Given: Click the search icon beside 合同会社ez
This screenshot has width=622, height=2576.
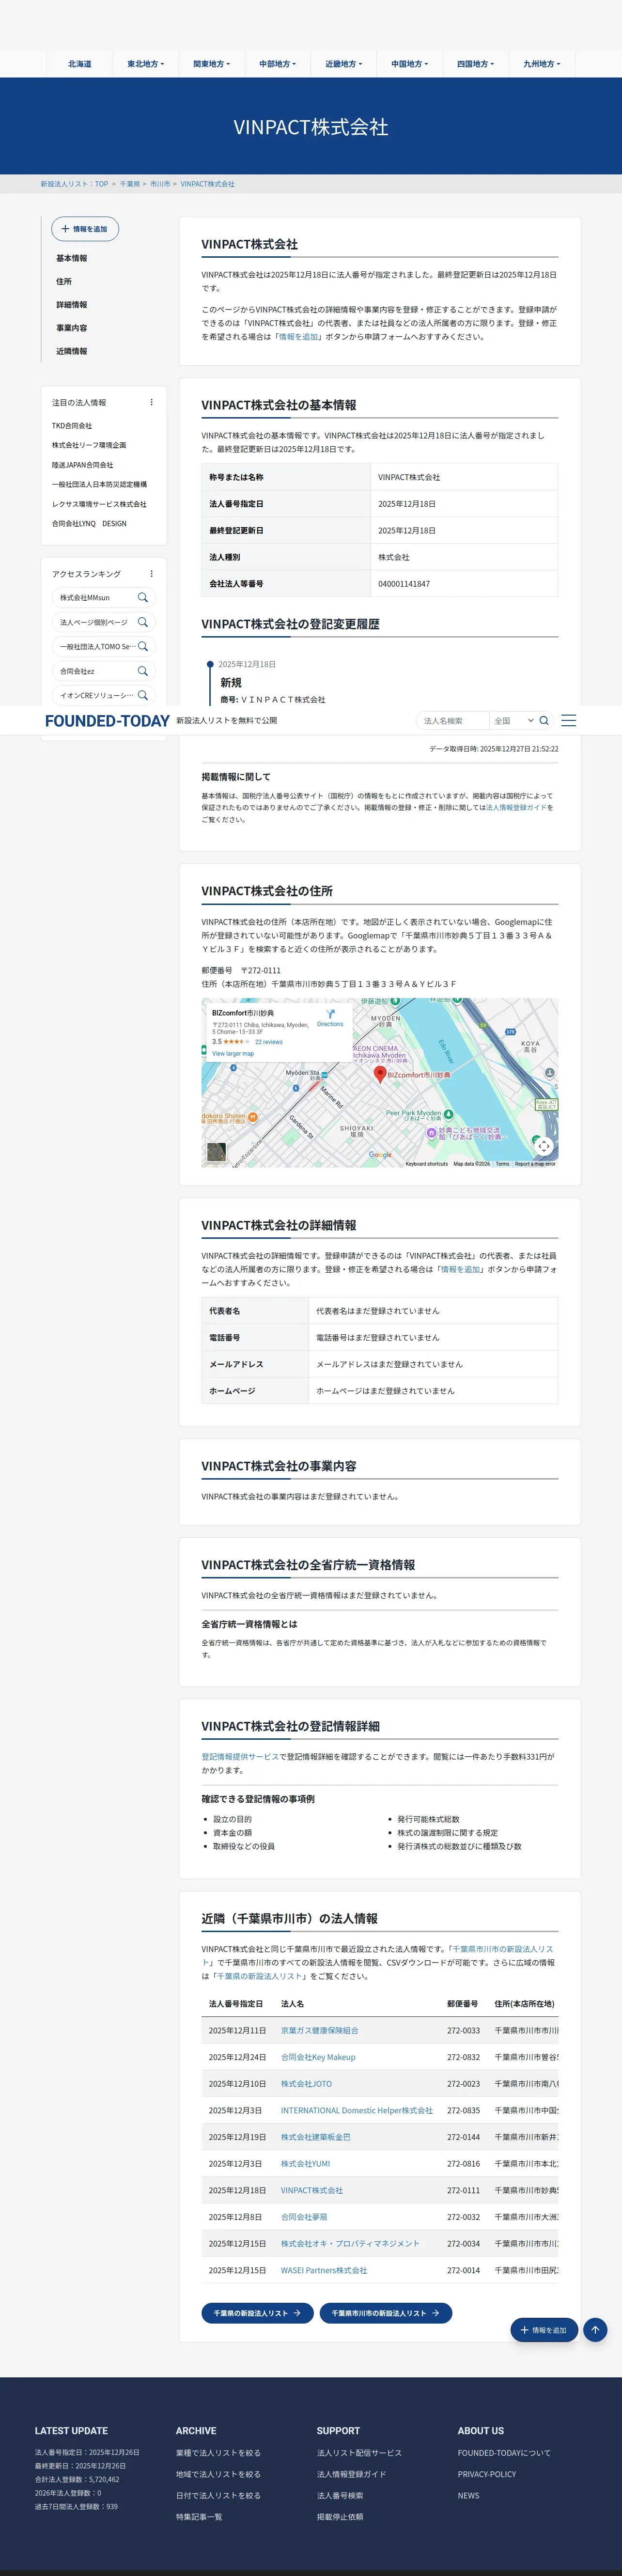Looking at the screenshot, I should 143,671.
